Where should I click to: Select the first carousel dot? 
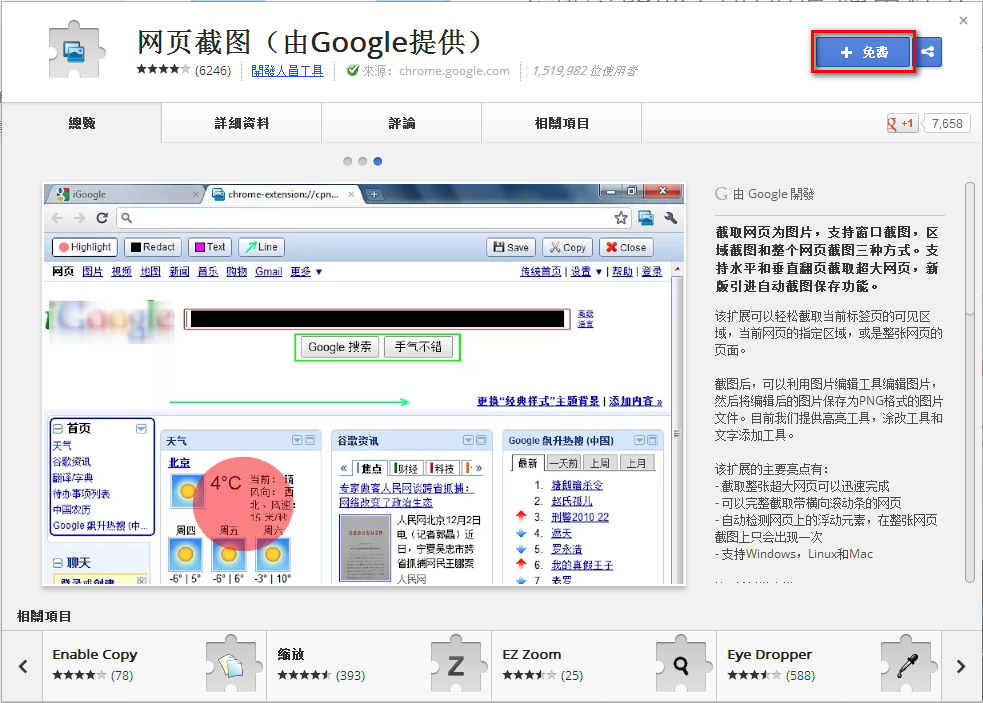pyautogui.click(x=347, y=161)
